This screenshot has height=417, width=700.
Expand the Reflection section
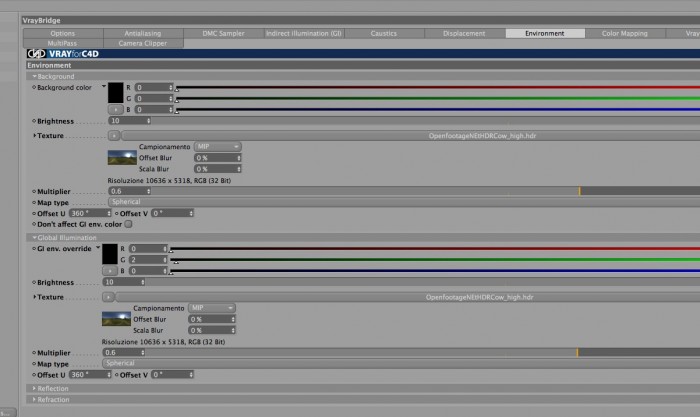click(x=34, y=388)
